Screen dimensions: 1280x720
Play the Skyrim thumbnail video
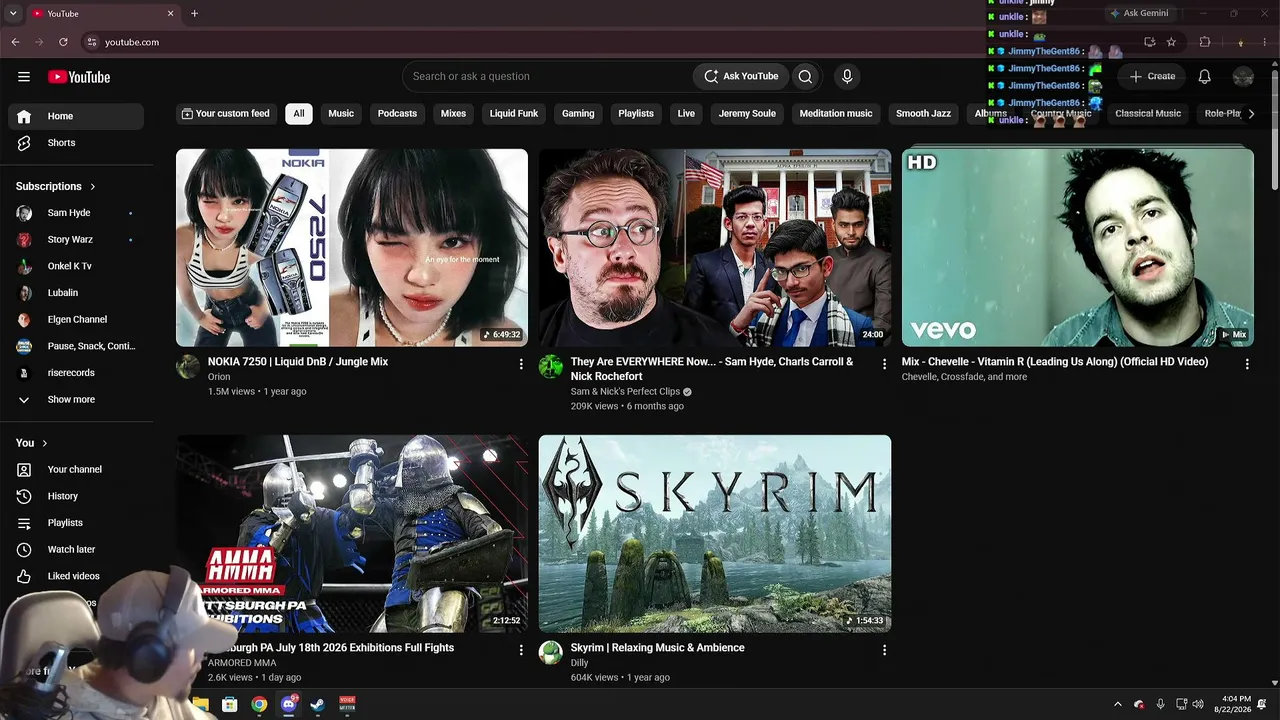[715, 533]
